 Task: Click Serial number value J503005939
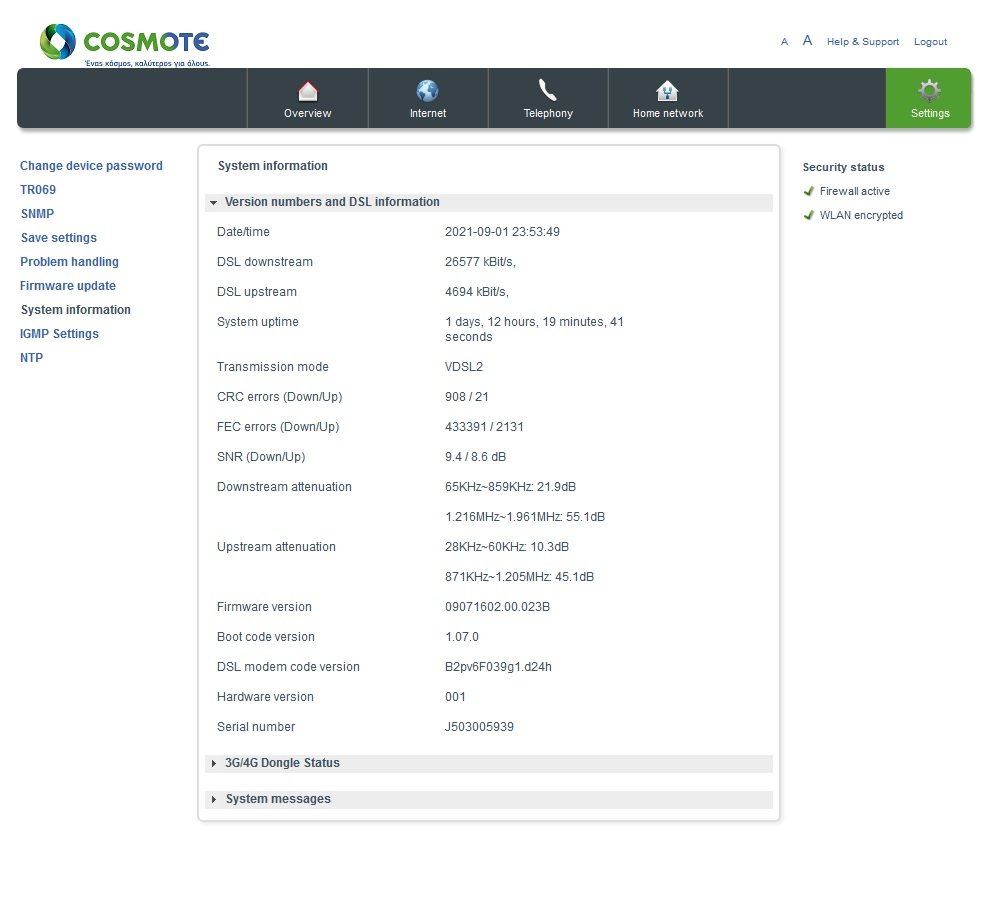(x=480, y=727)
